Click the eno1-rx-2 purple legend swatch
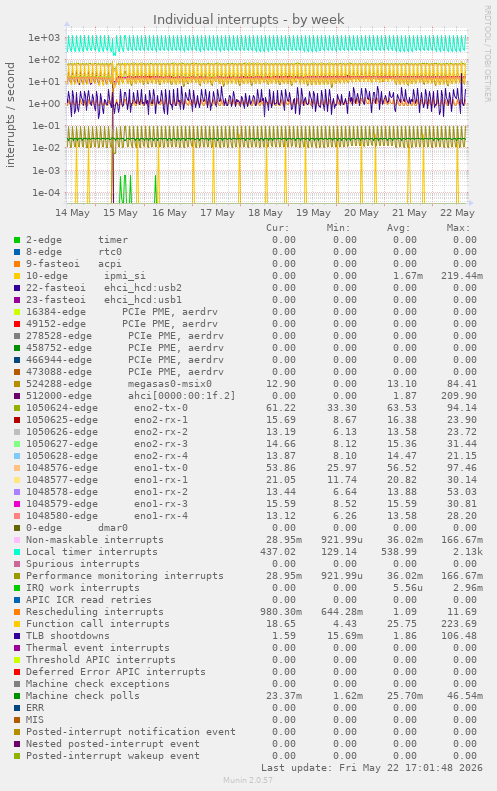Screen dimensions: 497x791 pyautogui.click(x=17, y=492)
